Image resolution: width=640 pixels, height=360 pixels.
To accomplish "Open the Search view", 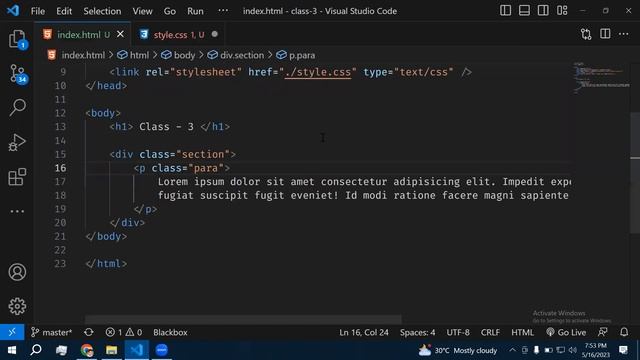I will coord(17,107).
